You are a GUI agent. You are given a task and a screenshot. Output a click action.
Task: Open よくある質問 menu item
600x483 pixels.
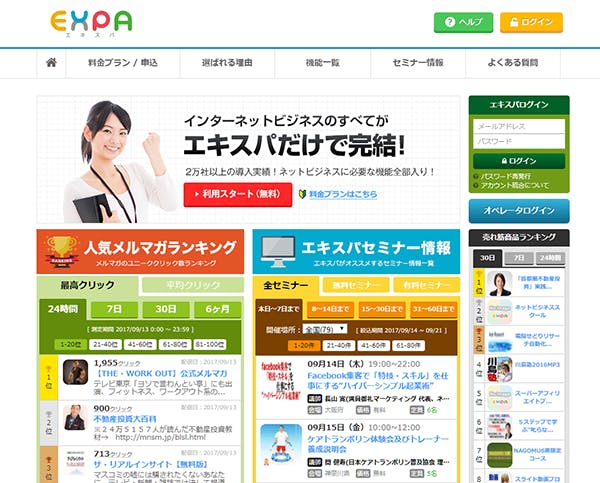click(513, 63)
